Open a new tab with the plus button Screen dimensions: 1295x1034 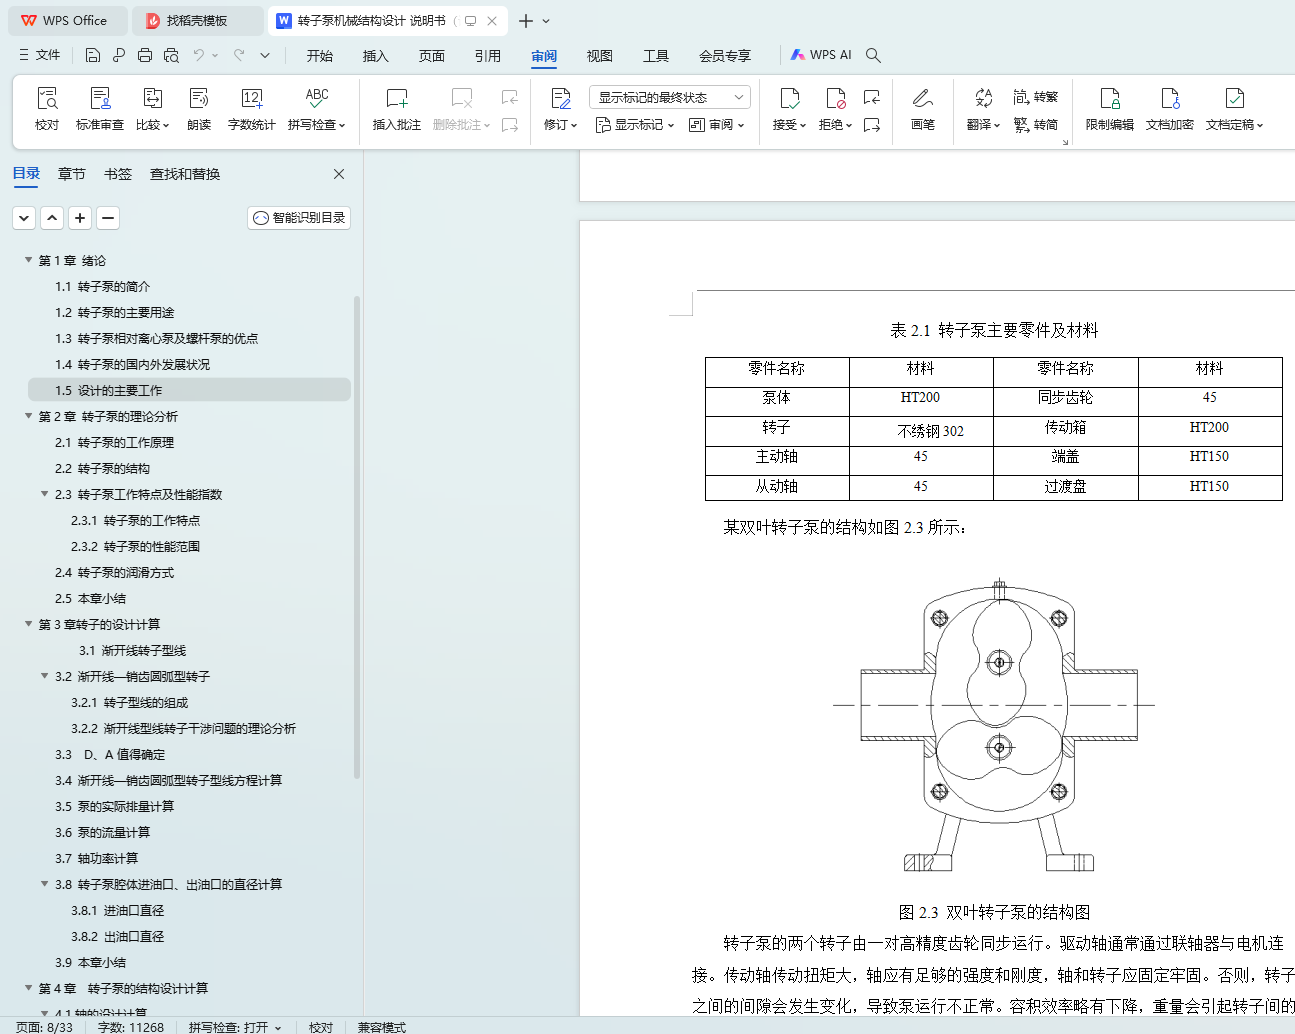tap(526, 20)
